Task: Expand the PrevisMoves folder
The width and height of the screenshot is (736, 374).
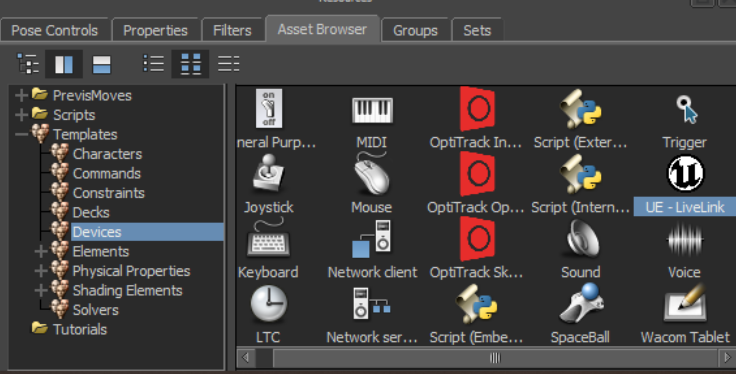Action: [x=21, y=95]
